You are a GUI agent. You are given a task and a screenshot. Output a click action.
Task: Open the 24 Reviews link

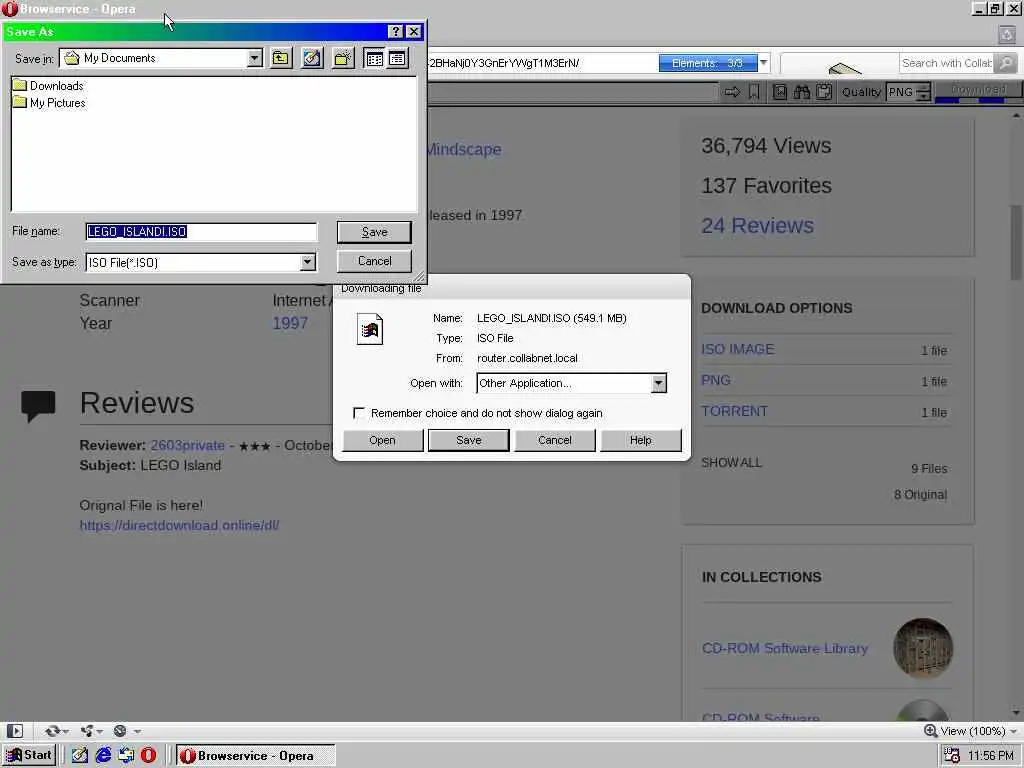point(758,225)
